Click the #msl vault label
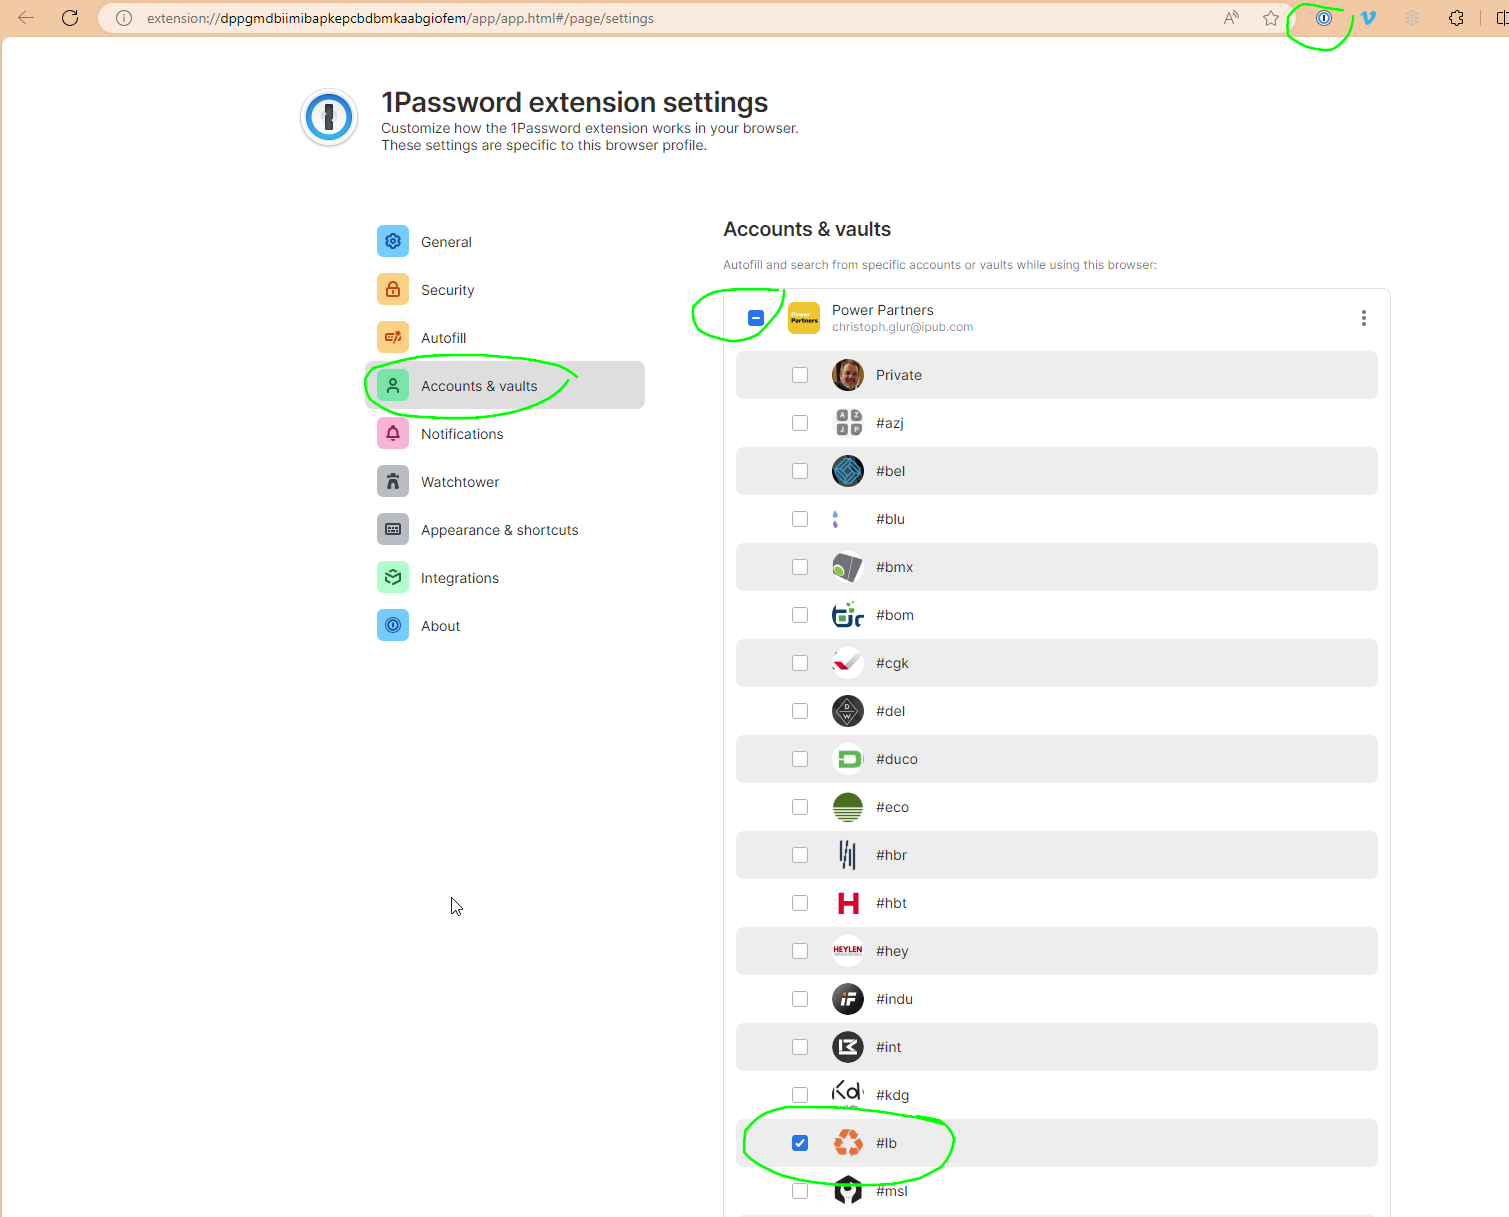This screenshot has height=1217, width=1509. tap(892, 1191)
